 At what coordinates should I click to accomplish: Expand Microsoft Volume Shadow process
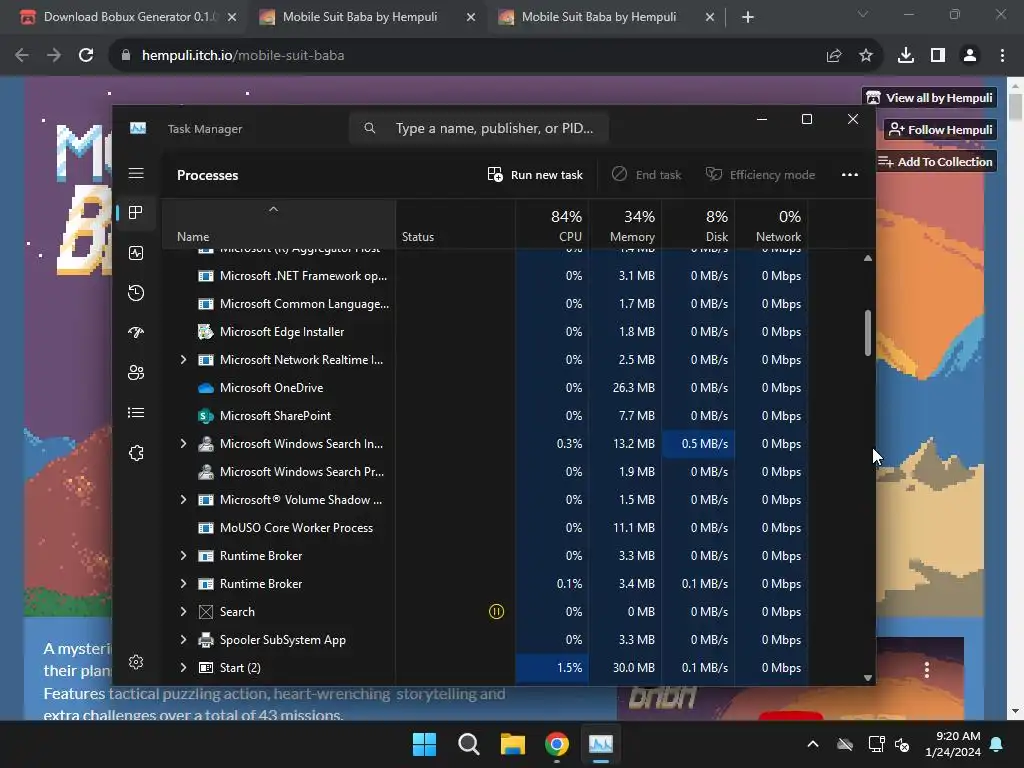click(184, 500)
